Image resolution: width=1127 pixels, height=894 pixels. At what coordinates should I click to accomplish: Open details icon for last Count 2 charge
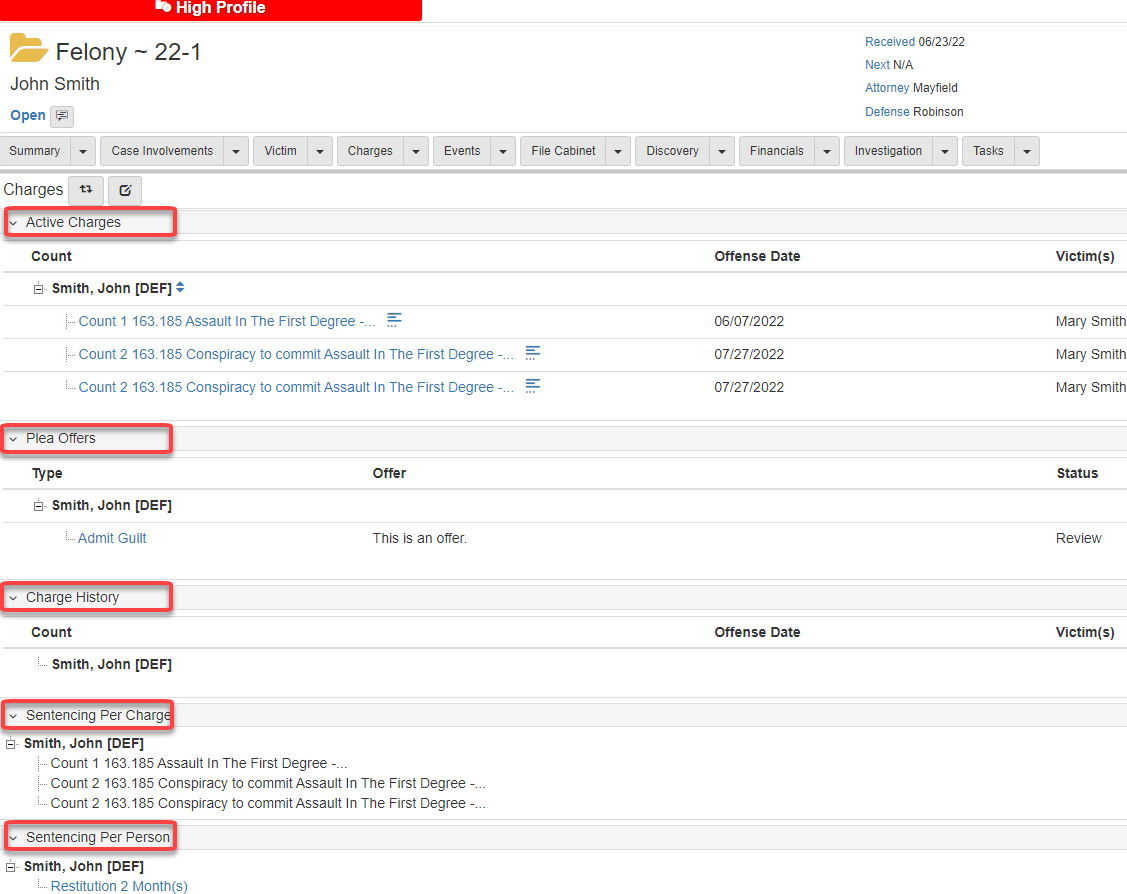(x=533, y=386)
